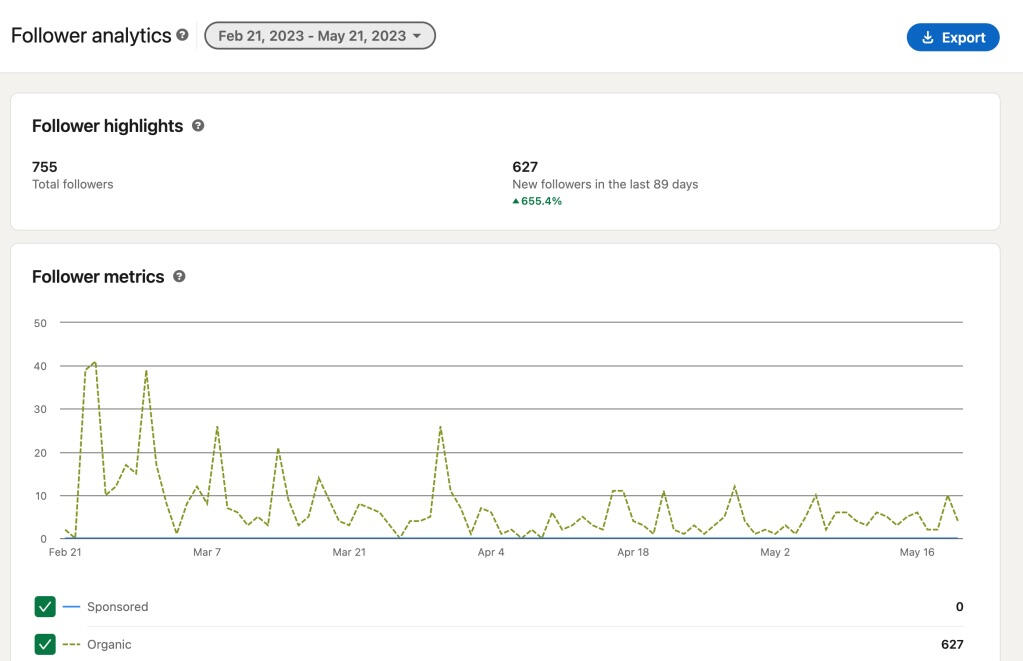Click the help icon next to Follower highlights

tap(198, 126)
